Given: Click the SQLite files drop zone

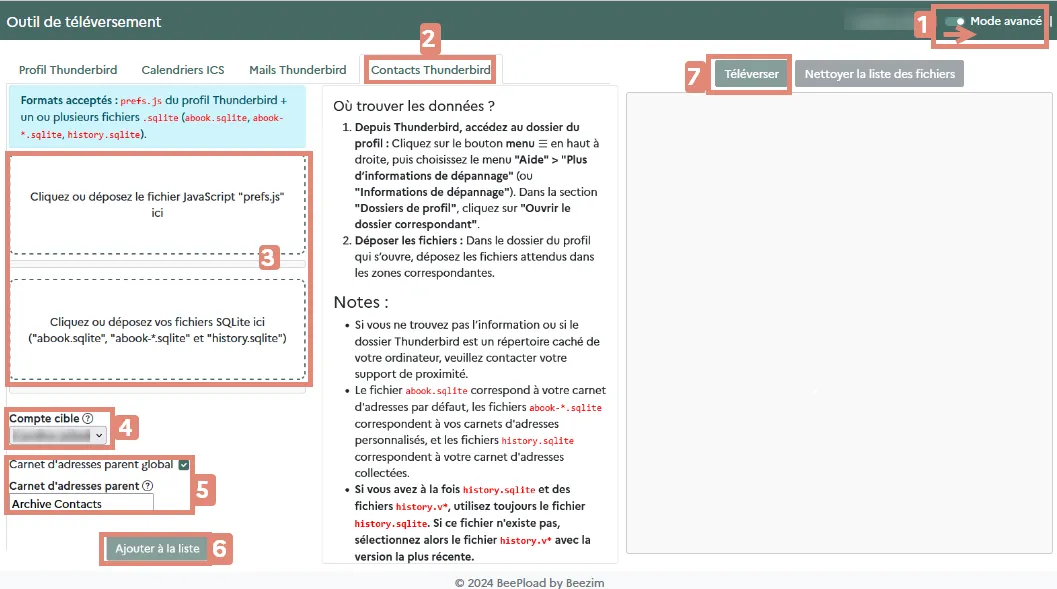Looking at the screenshot, I should click(x=157, y=330).
